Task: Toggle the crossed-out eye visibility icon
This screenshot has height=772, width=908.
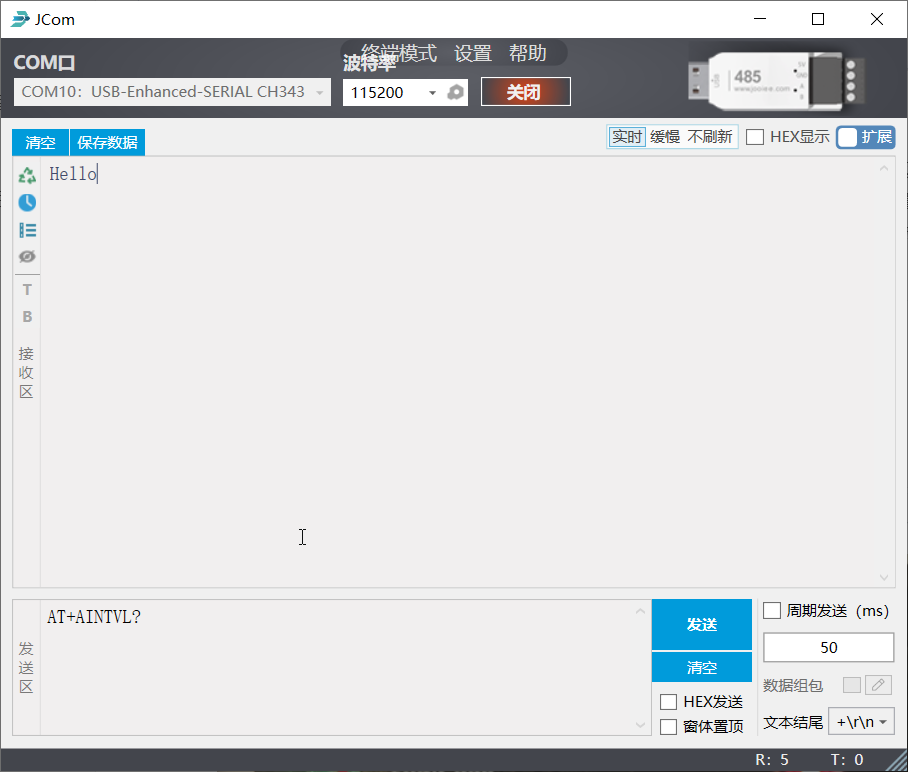Action: pos(27,257)
